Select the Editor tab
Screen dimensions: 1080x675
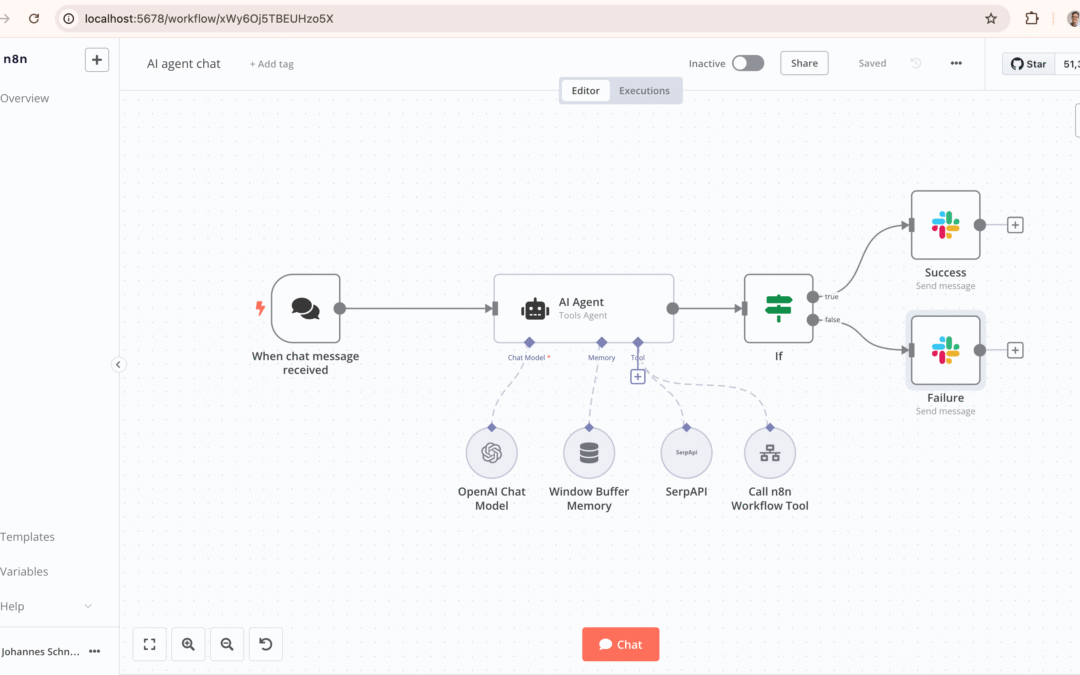(x=585, y=90)
